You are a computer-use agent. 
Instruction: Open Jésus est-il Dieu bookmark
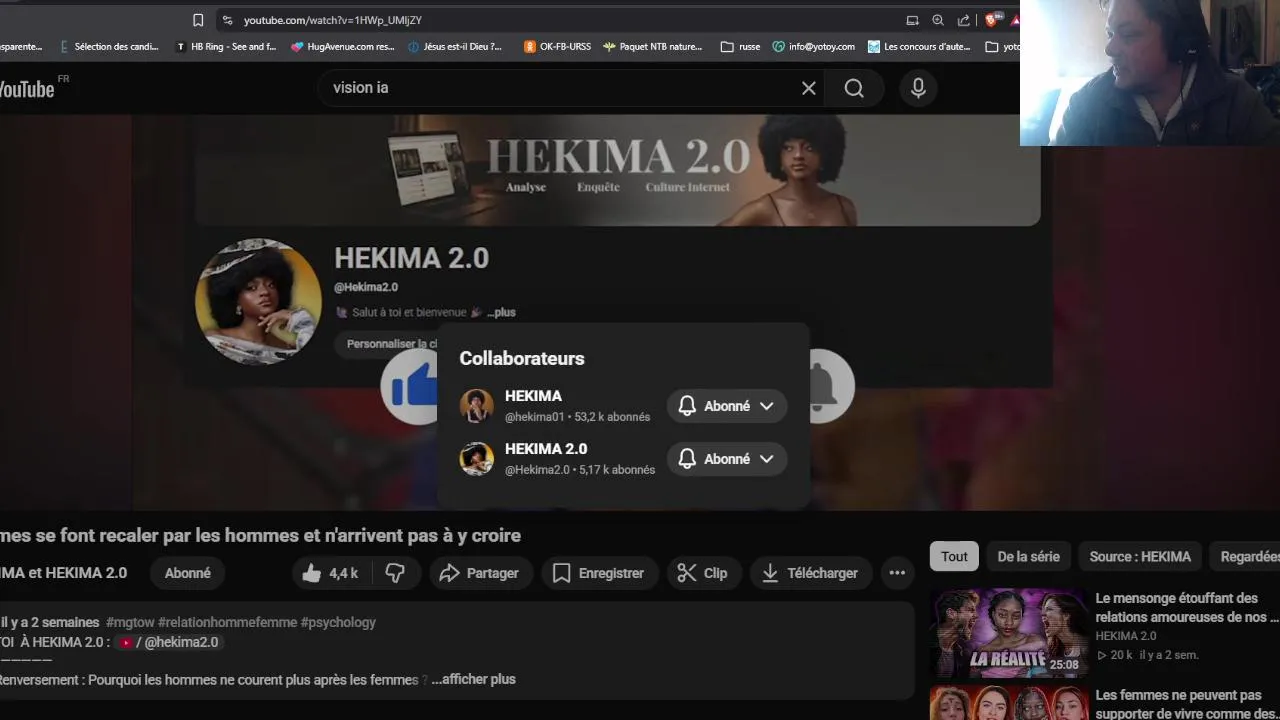pos(455,46)
